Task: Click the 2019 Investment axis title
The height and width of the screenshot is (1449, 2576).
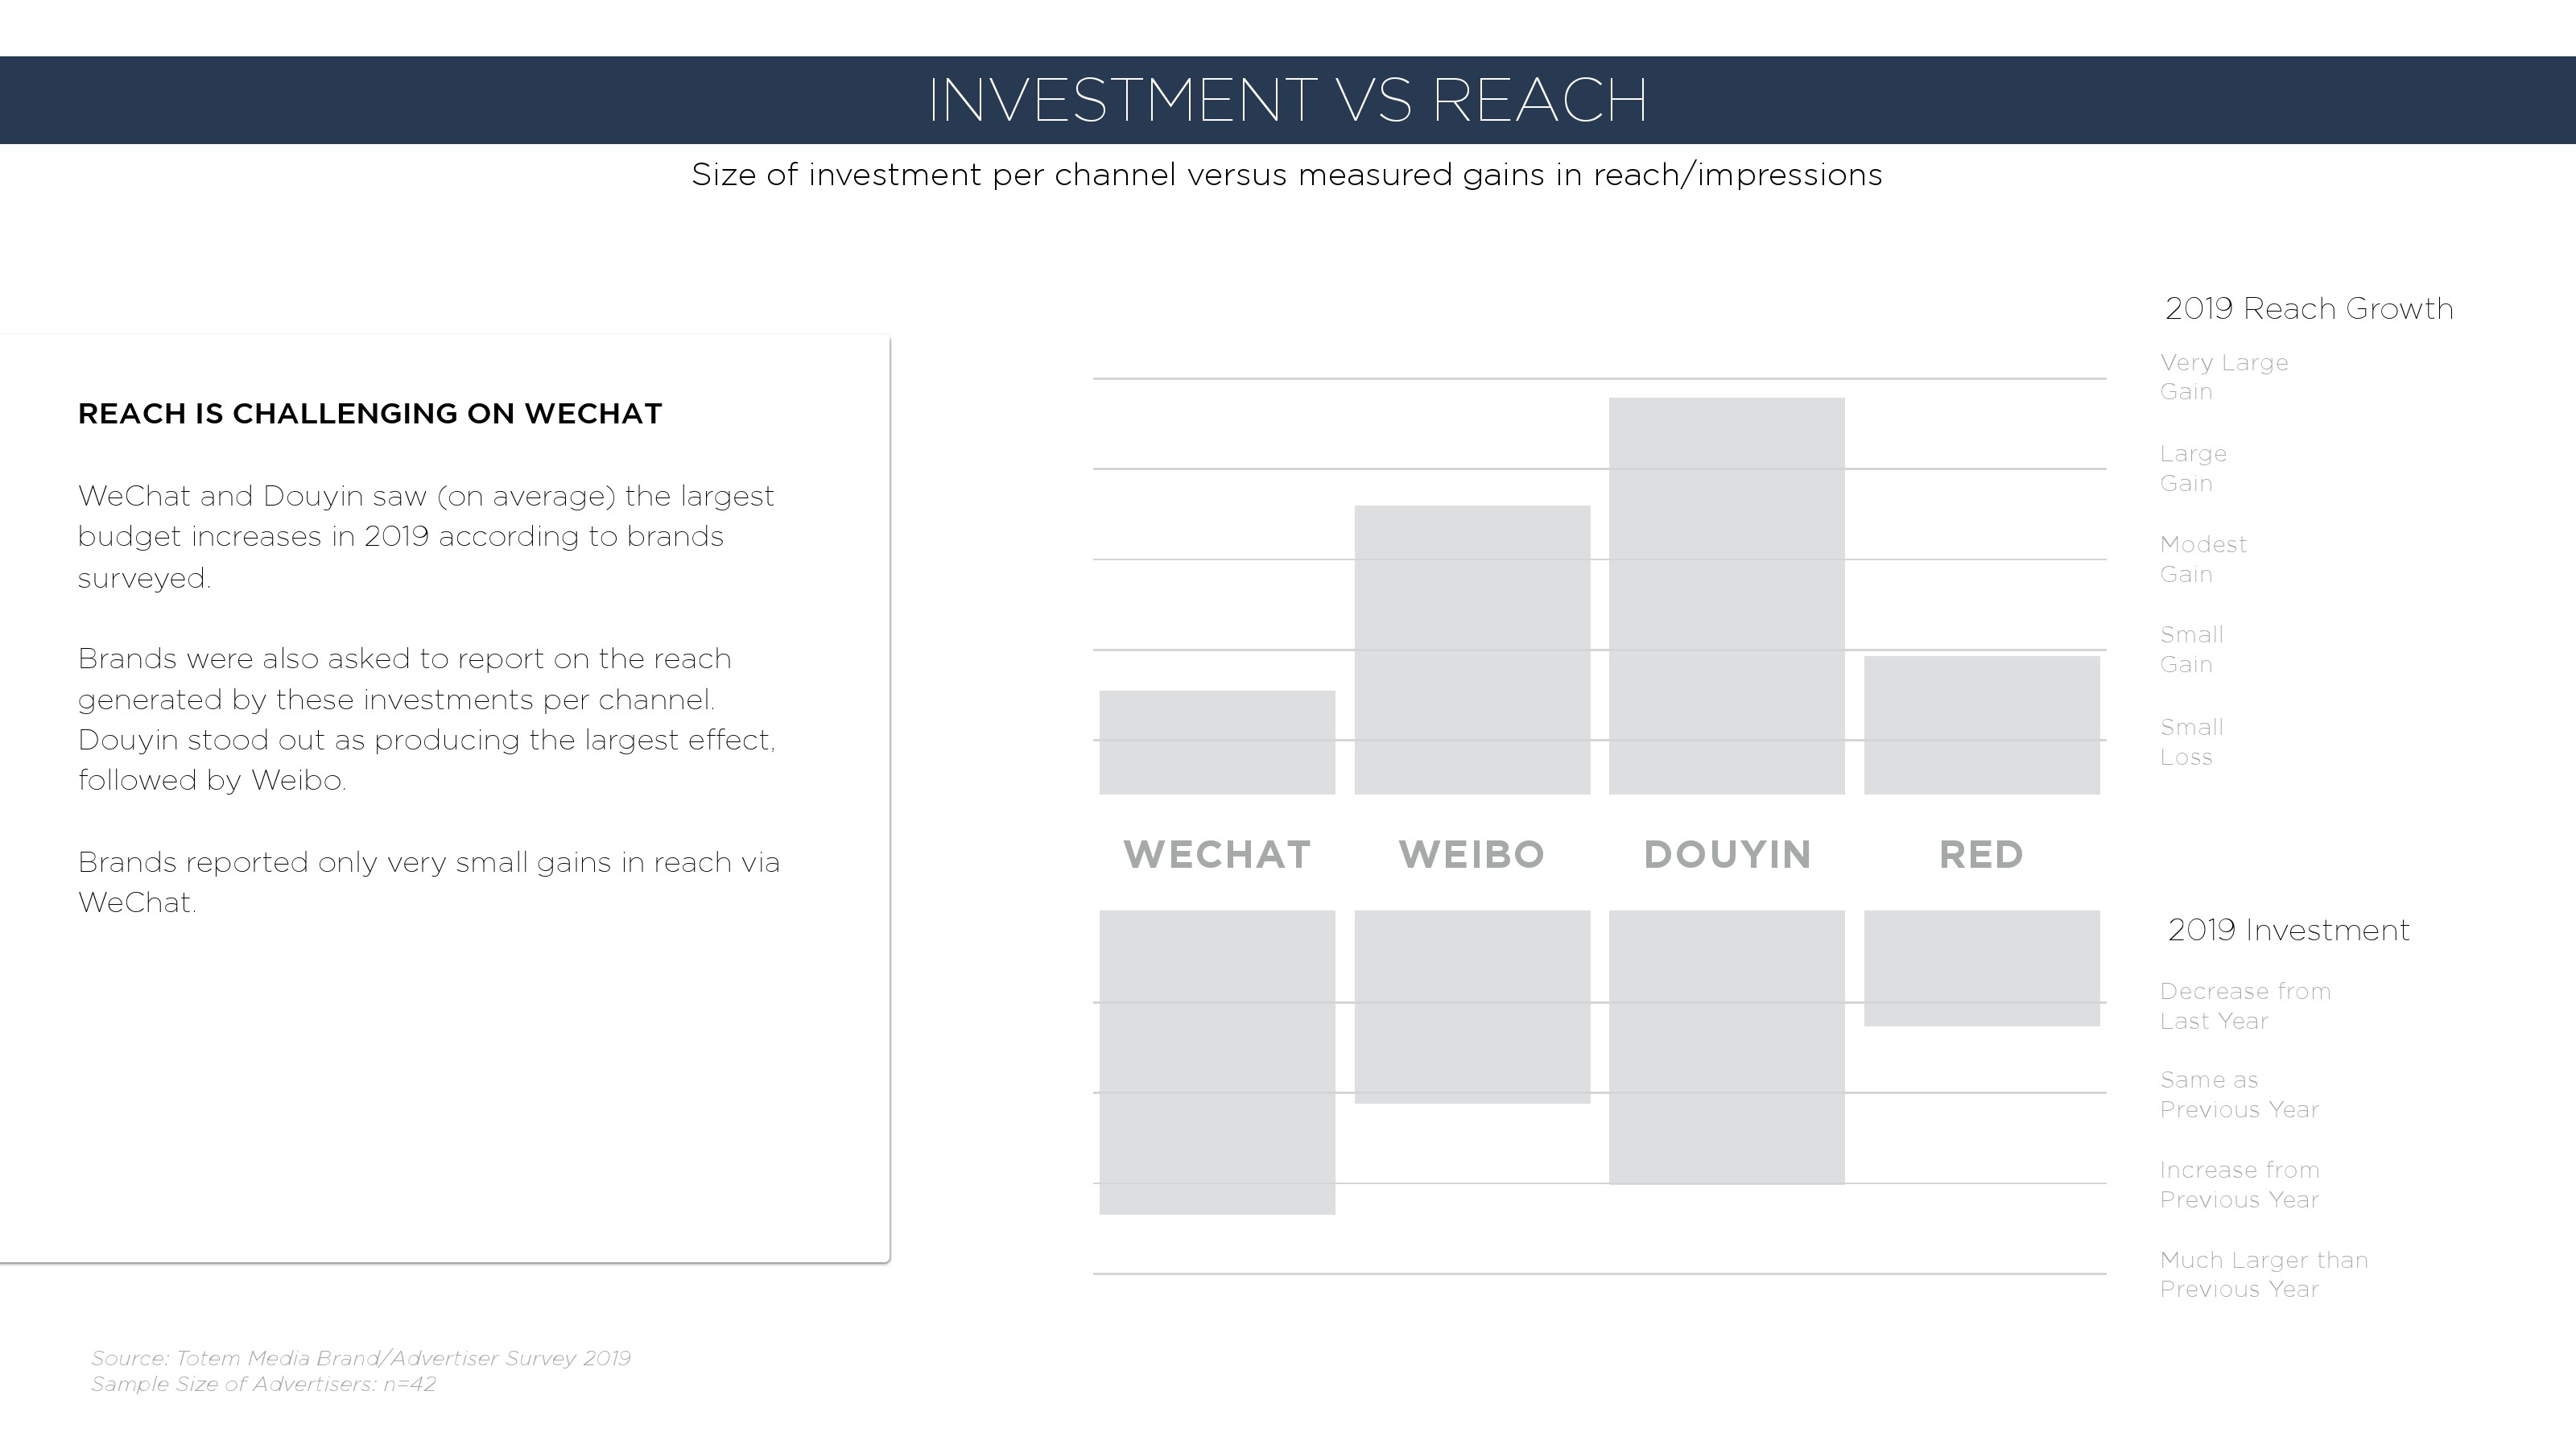Action: 2288,931
